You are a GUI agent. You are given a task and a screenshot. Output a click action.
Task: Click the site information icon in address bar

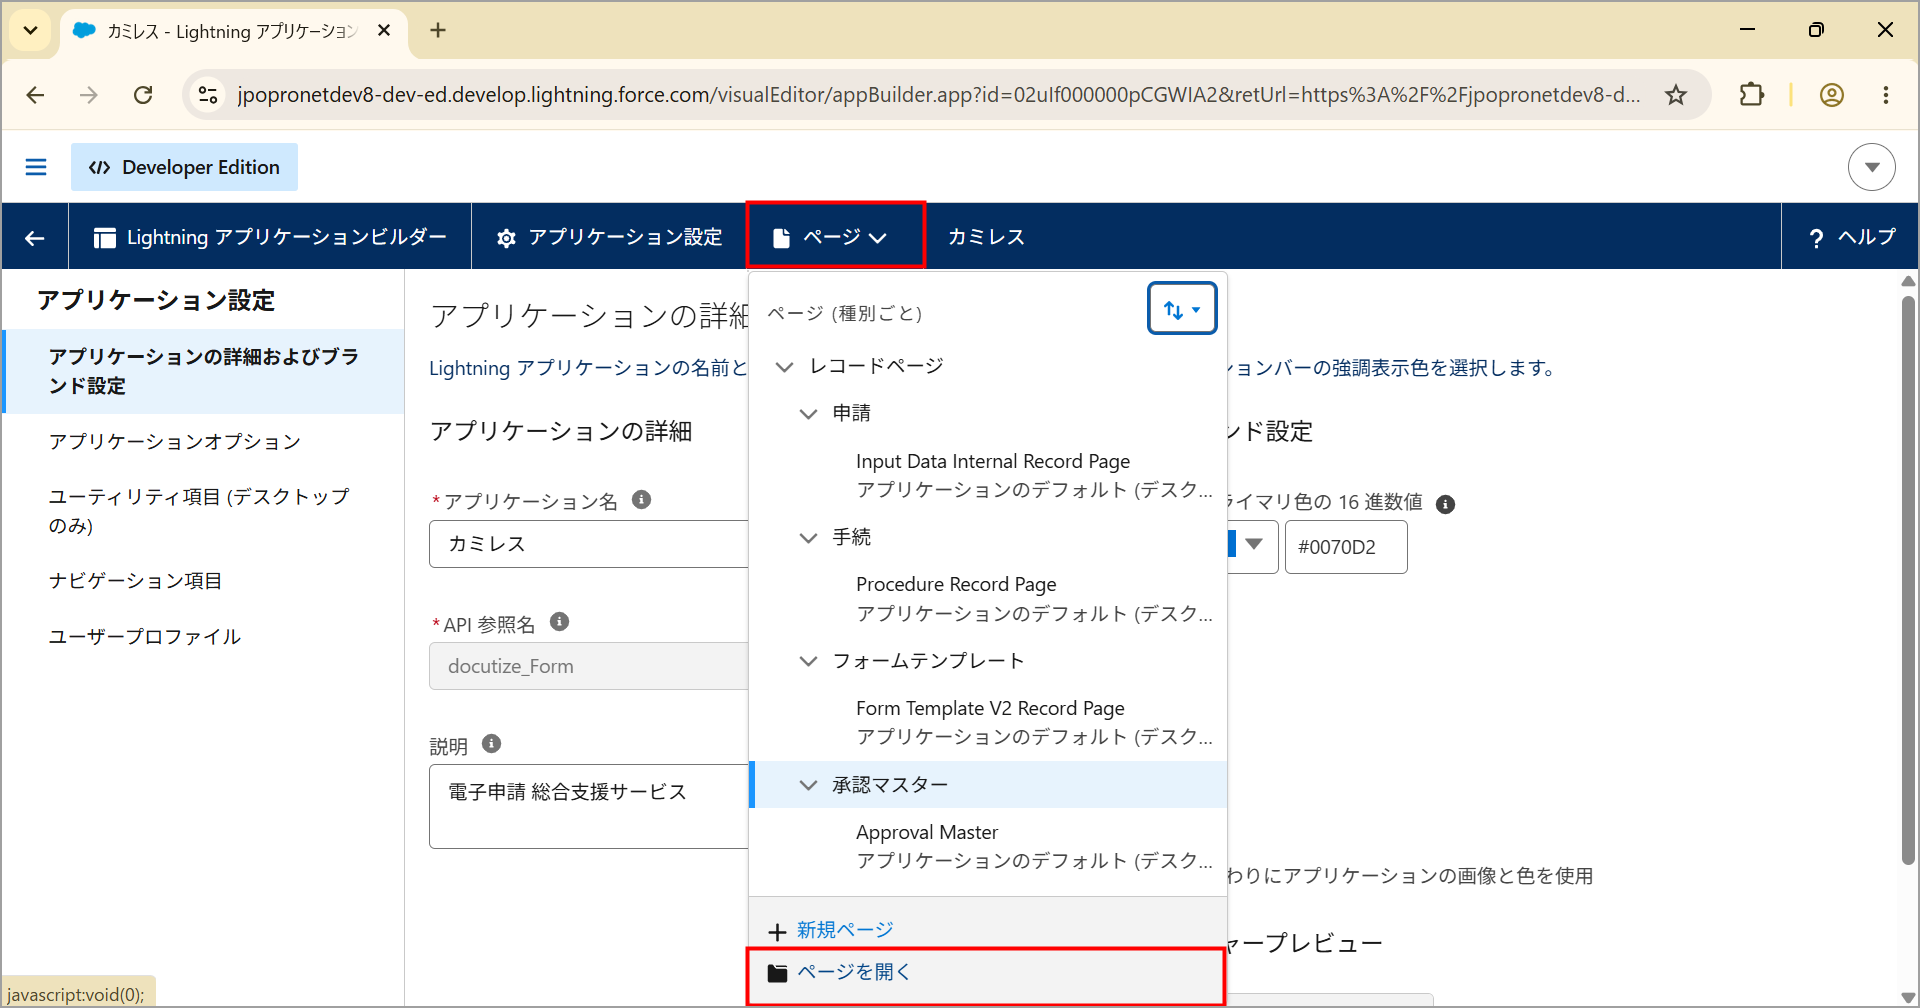(x=208, y=95)
